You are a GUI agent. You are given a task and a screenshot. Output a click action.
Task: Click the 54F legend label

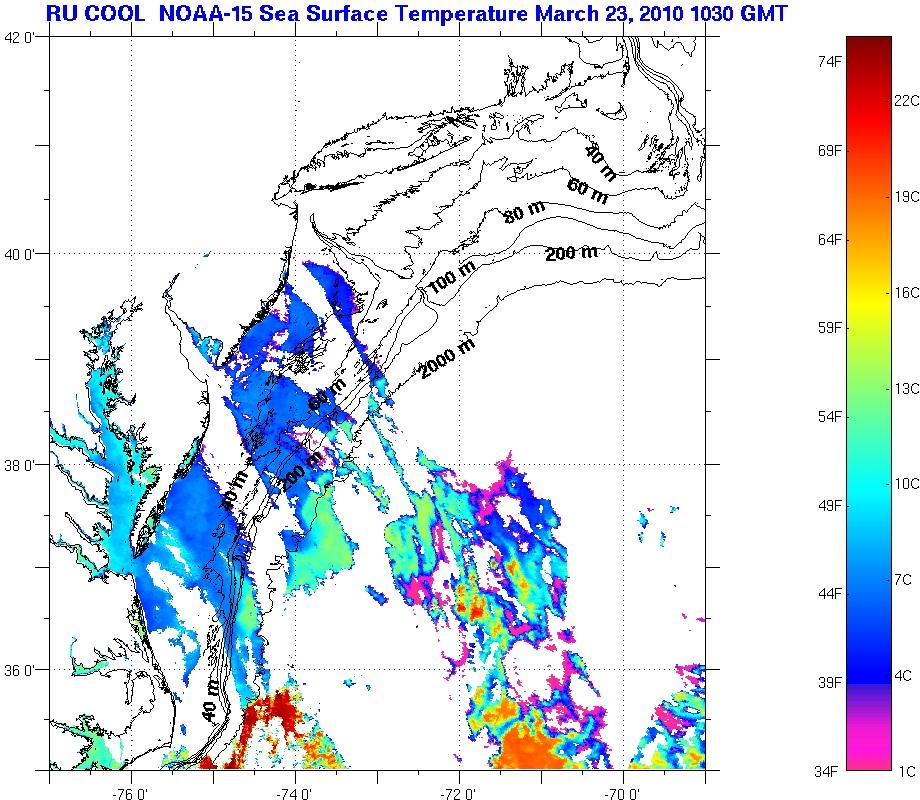pyautogui.click(x=830, y=417)
